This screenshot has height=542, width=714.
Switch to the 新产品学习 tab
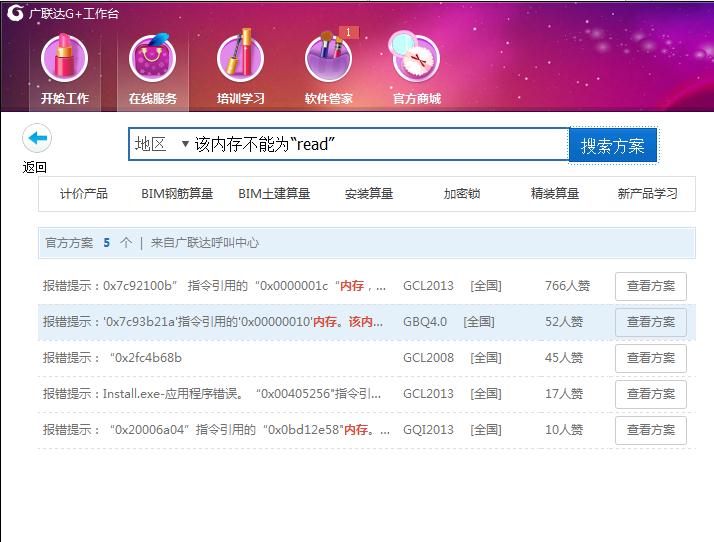[648, 194]
